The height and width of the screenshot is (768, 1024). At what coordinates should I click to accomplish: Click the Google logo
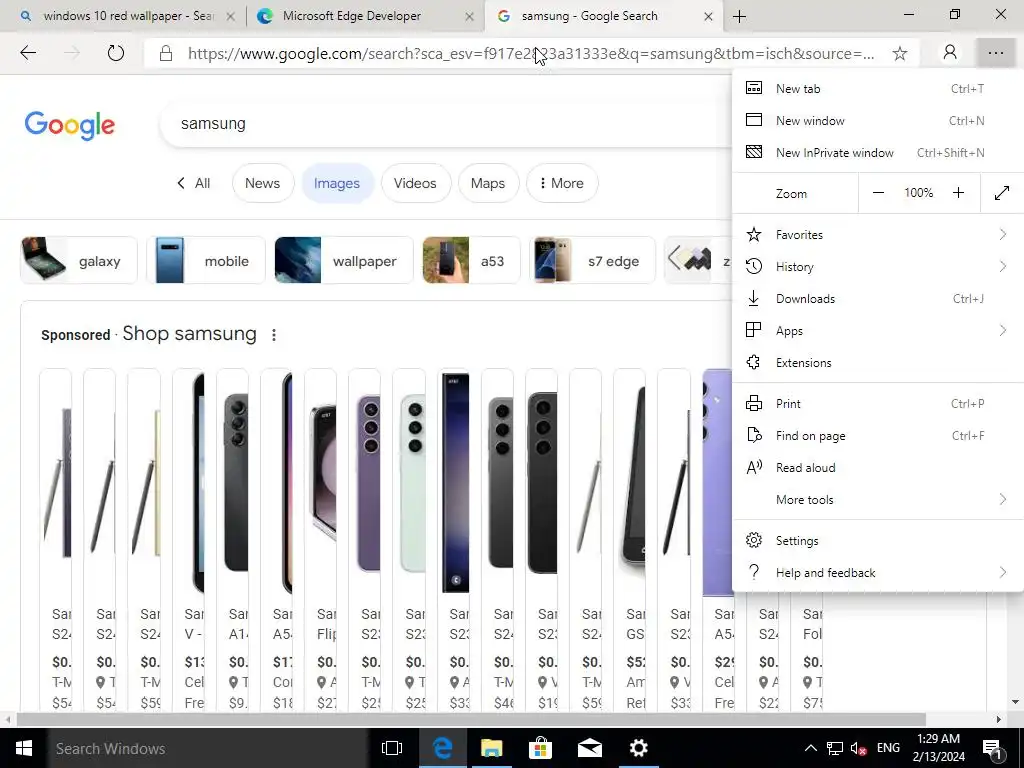(x=70, y=125)
